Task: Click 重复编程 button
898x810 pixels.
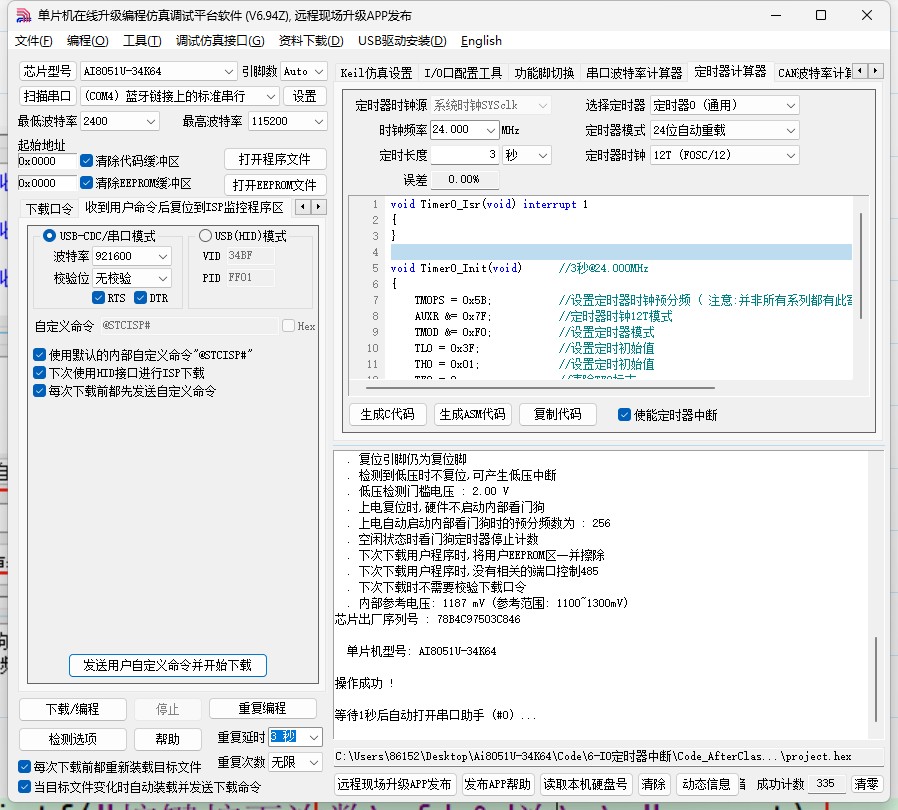Action: [262, 709]
